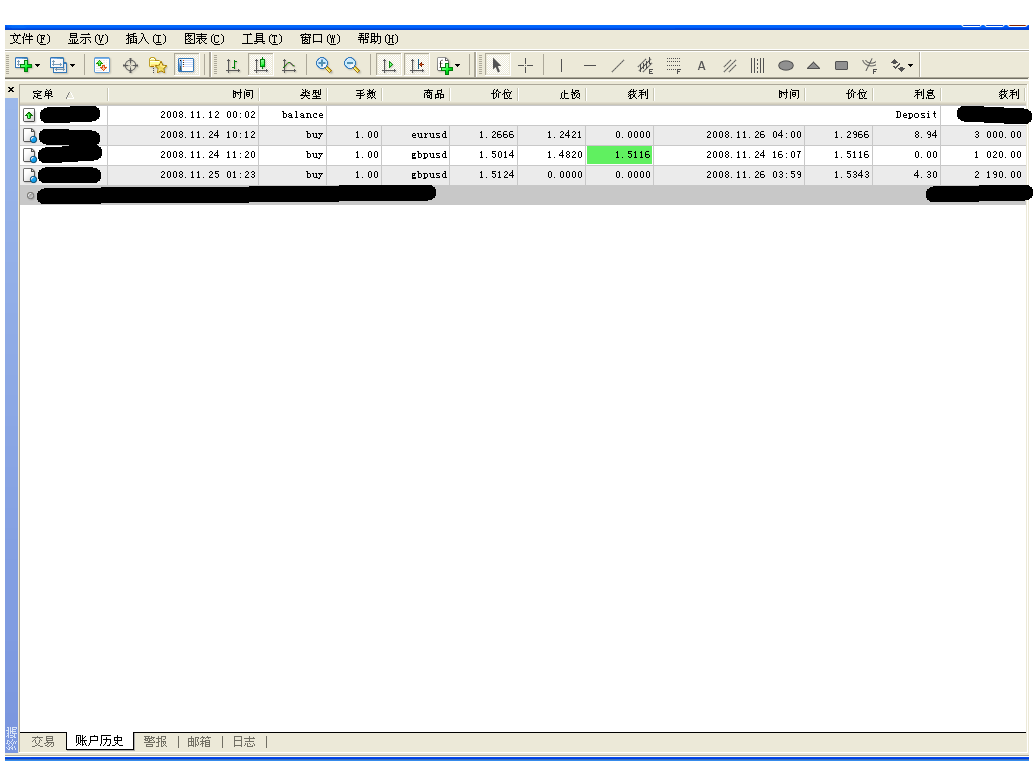Close the terminal panel with the x
The width and height of the screenshot is (1034, 761).
point(11,89)
